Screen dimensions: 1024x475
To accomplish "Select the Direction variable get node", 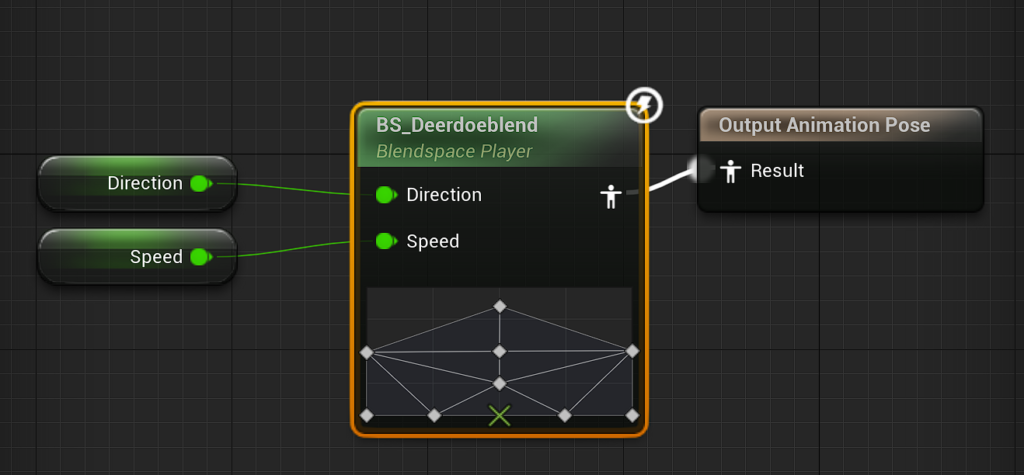I will click(x=137, y=184).
